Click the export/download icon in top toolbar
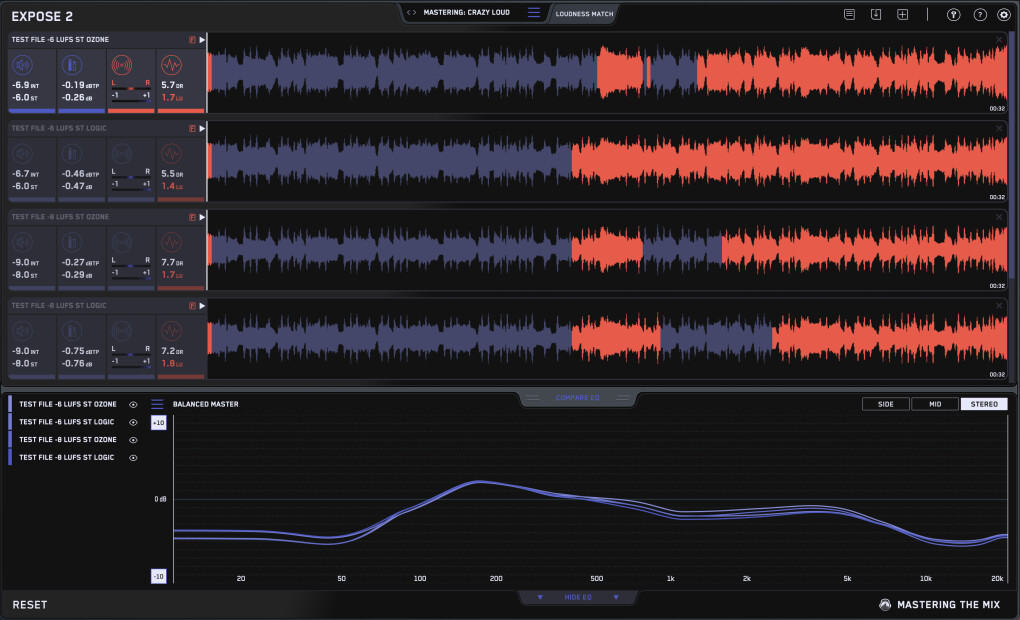This screenshot has width=1020, height=620. (x=876, y=14)
